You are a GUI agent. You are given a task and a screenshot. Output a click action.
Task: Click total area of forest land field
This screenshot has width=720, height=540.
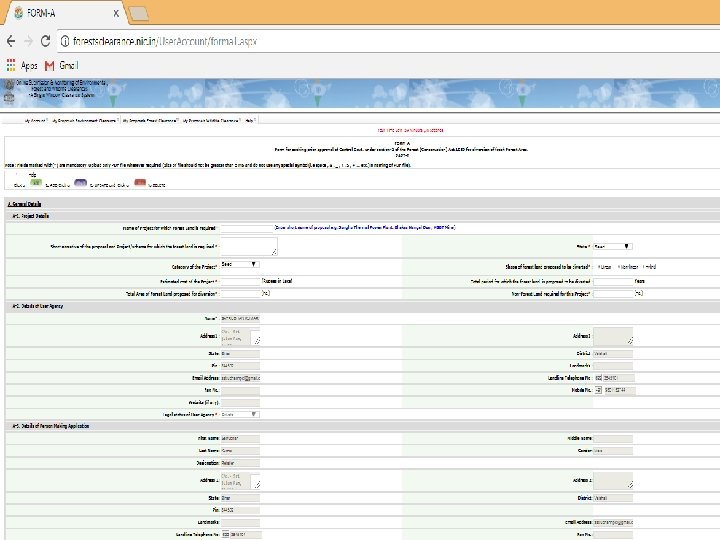241,293
